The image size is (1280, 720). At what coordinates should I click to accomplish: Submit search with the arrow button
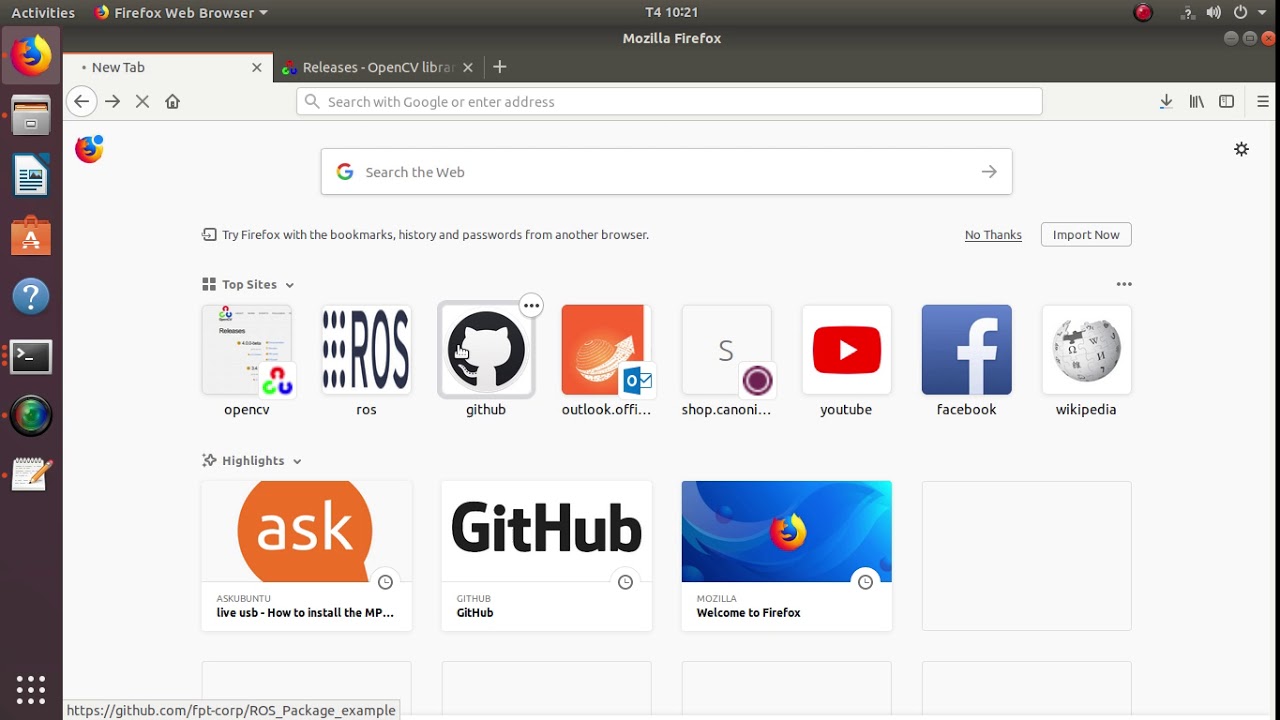pyautogui.click(x=989, y=172)
